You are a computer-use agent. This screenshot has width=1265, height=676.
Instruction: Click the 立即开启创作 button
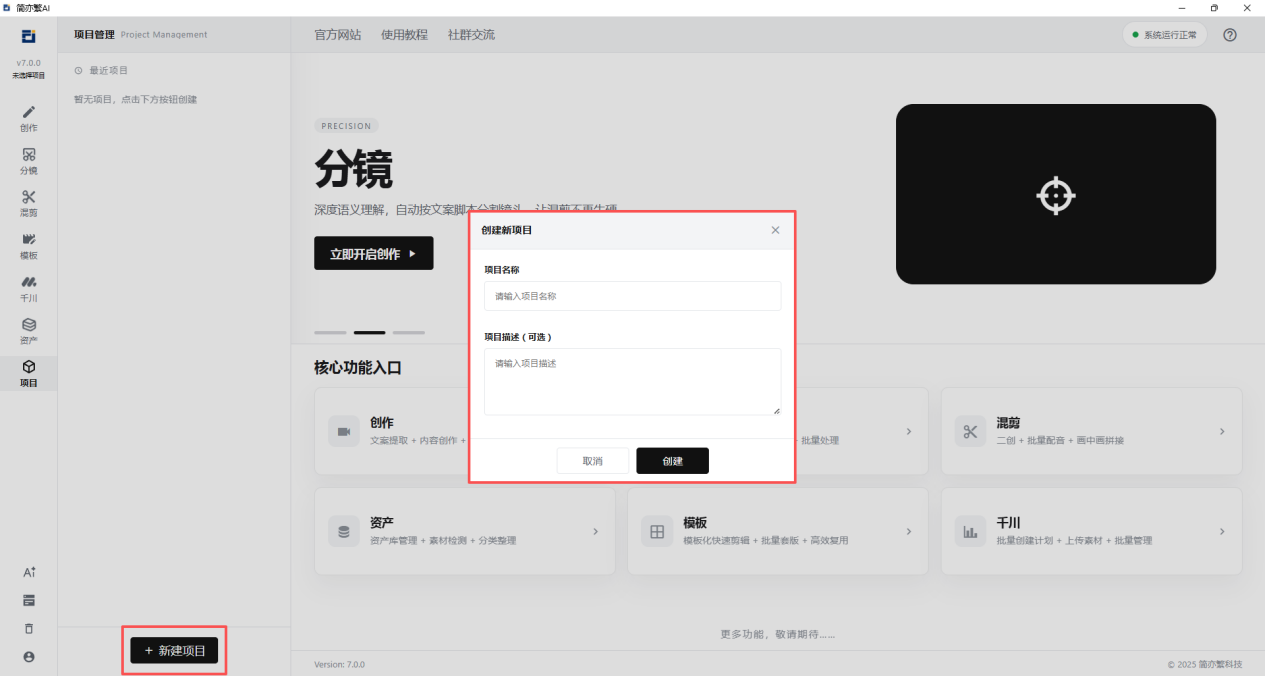tap(374, 253)
